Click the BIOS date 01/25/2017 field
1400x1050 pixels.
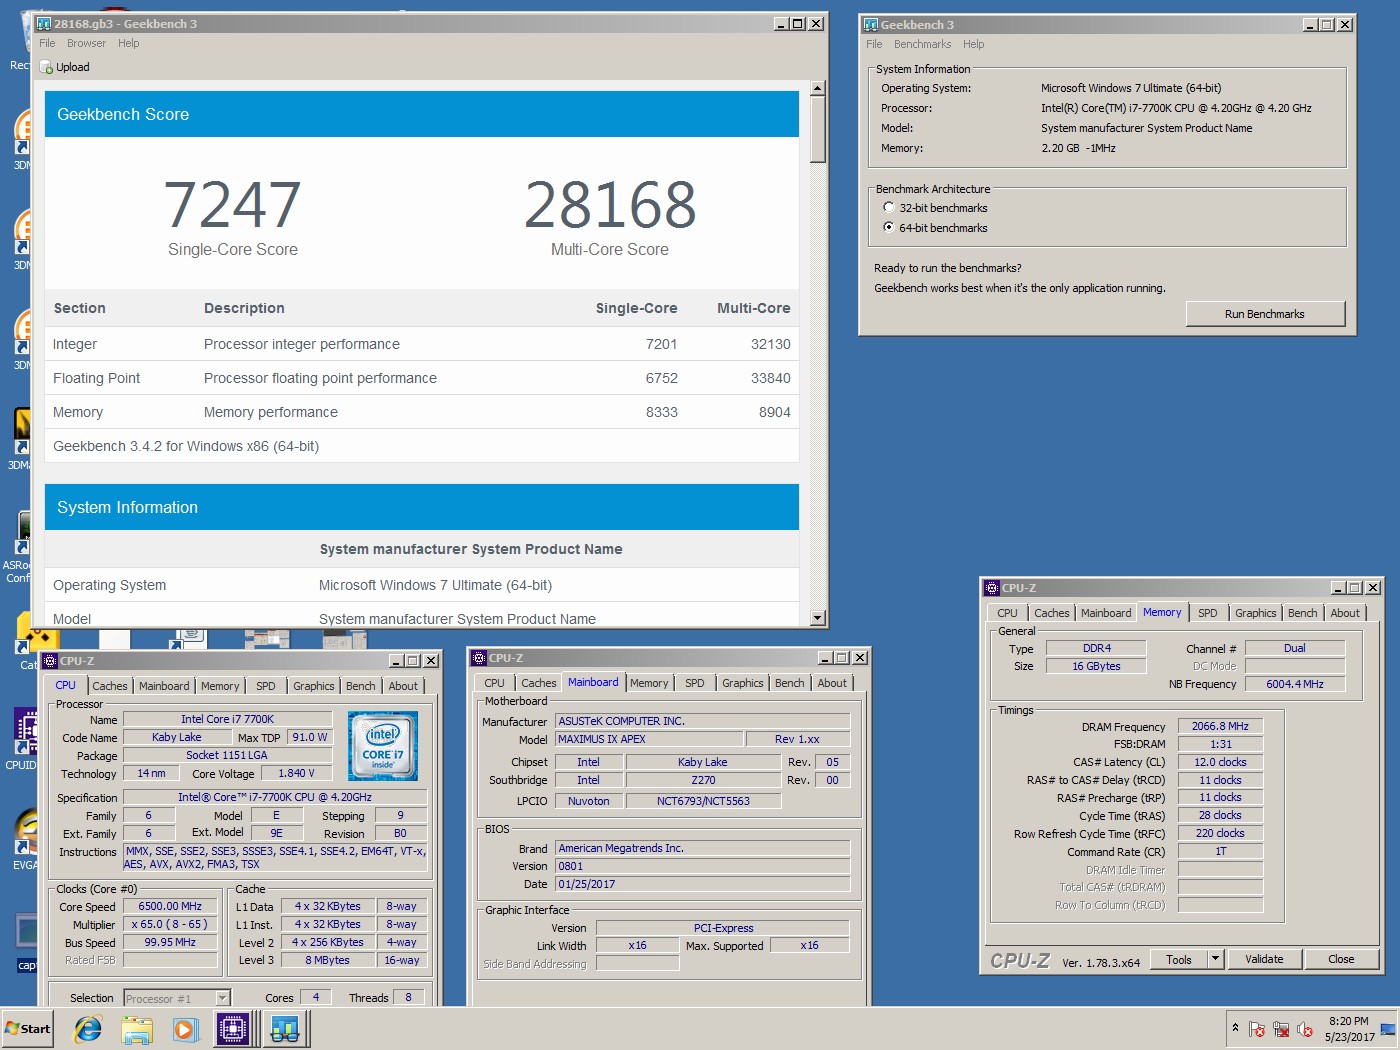point(703,884)
